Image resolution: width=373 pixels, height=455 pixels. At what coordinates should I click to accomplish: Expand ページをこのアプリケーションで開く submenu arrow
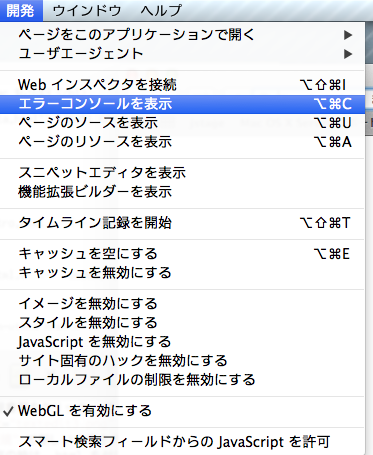(348, 35)
